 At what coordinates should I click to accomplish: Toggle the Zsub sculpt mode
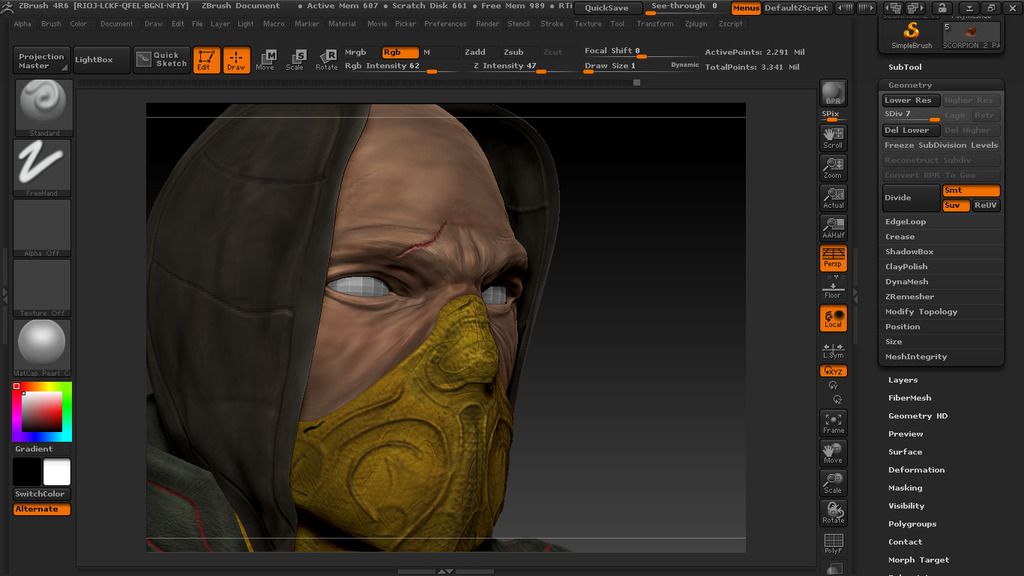tap(513, 52)
